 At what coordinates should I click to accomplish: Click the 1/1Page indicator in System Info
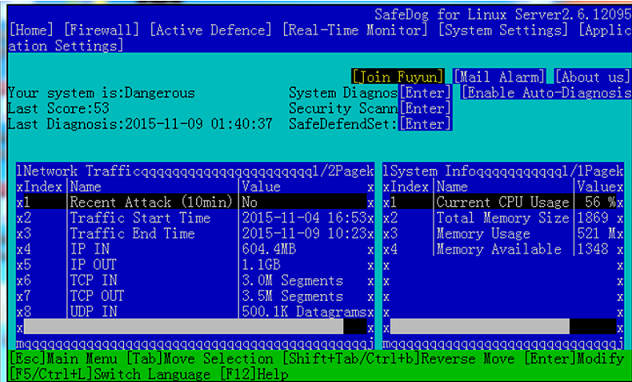[x=589, y=171]
